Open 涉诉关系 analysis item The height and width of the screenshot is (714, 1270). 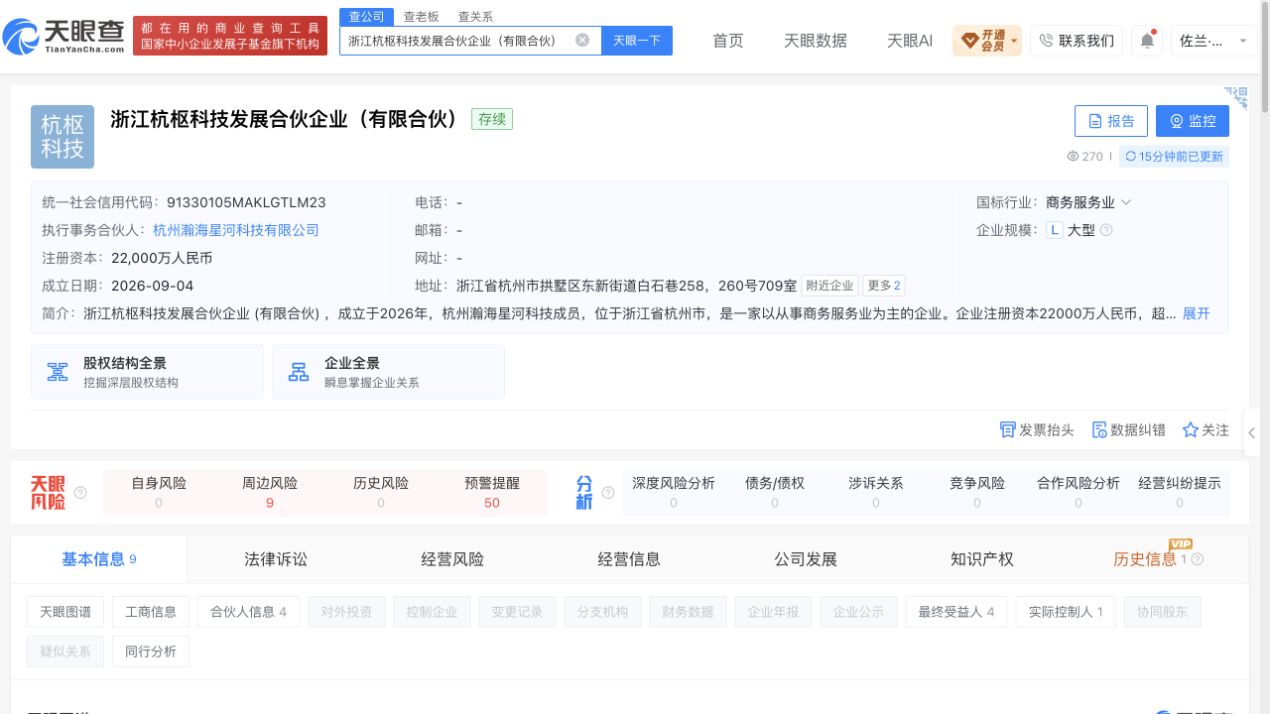(876, 492)
